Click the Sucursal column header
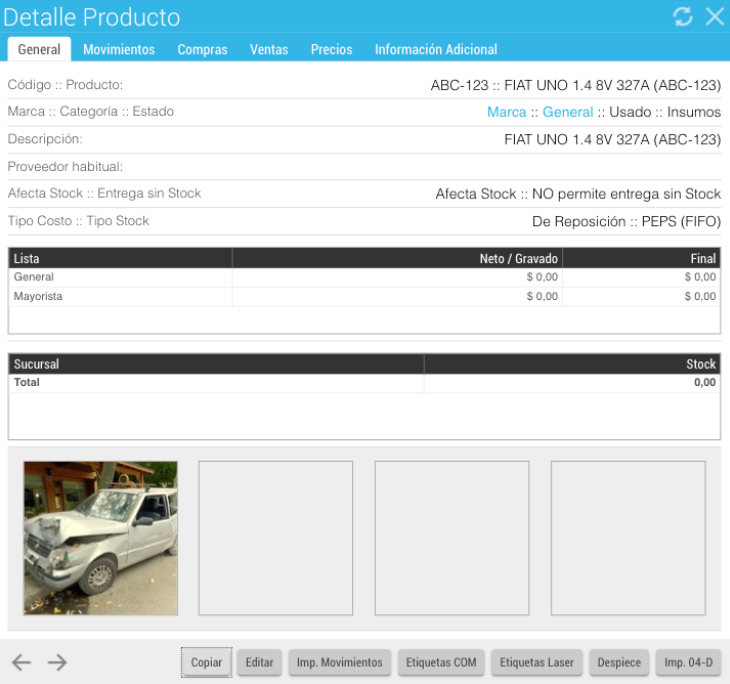Image resolution: width=730 pixels, height=684 pixels. coord(216,364)
